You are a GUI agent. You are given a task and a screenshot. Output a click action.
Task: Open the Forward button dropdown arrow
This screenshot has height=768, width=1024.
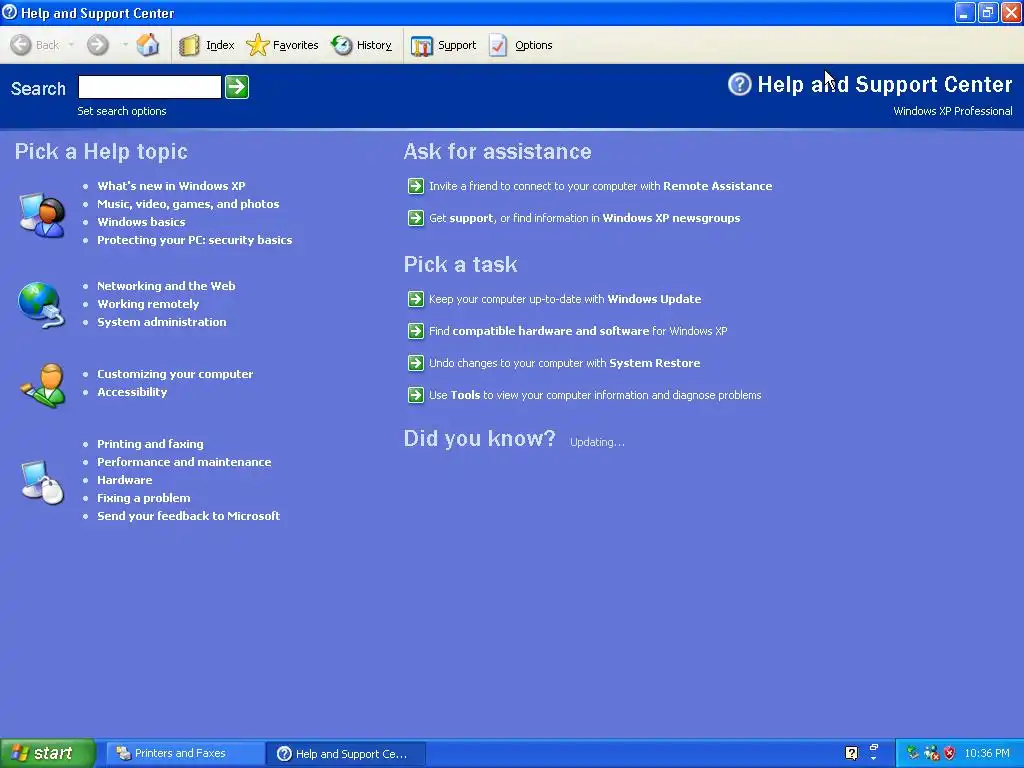124,45
